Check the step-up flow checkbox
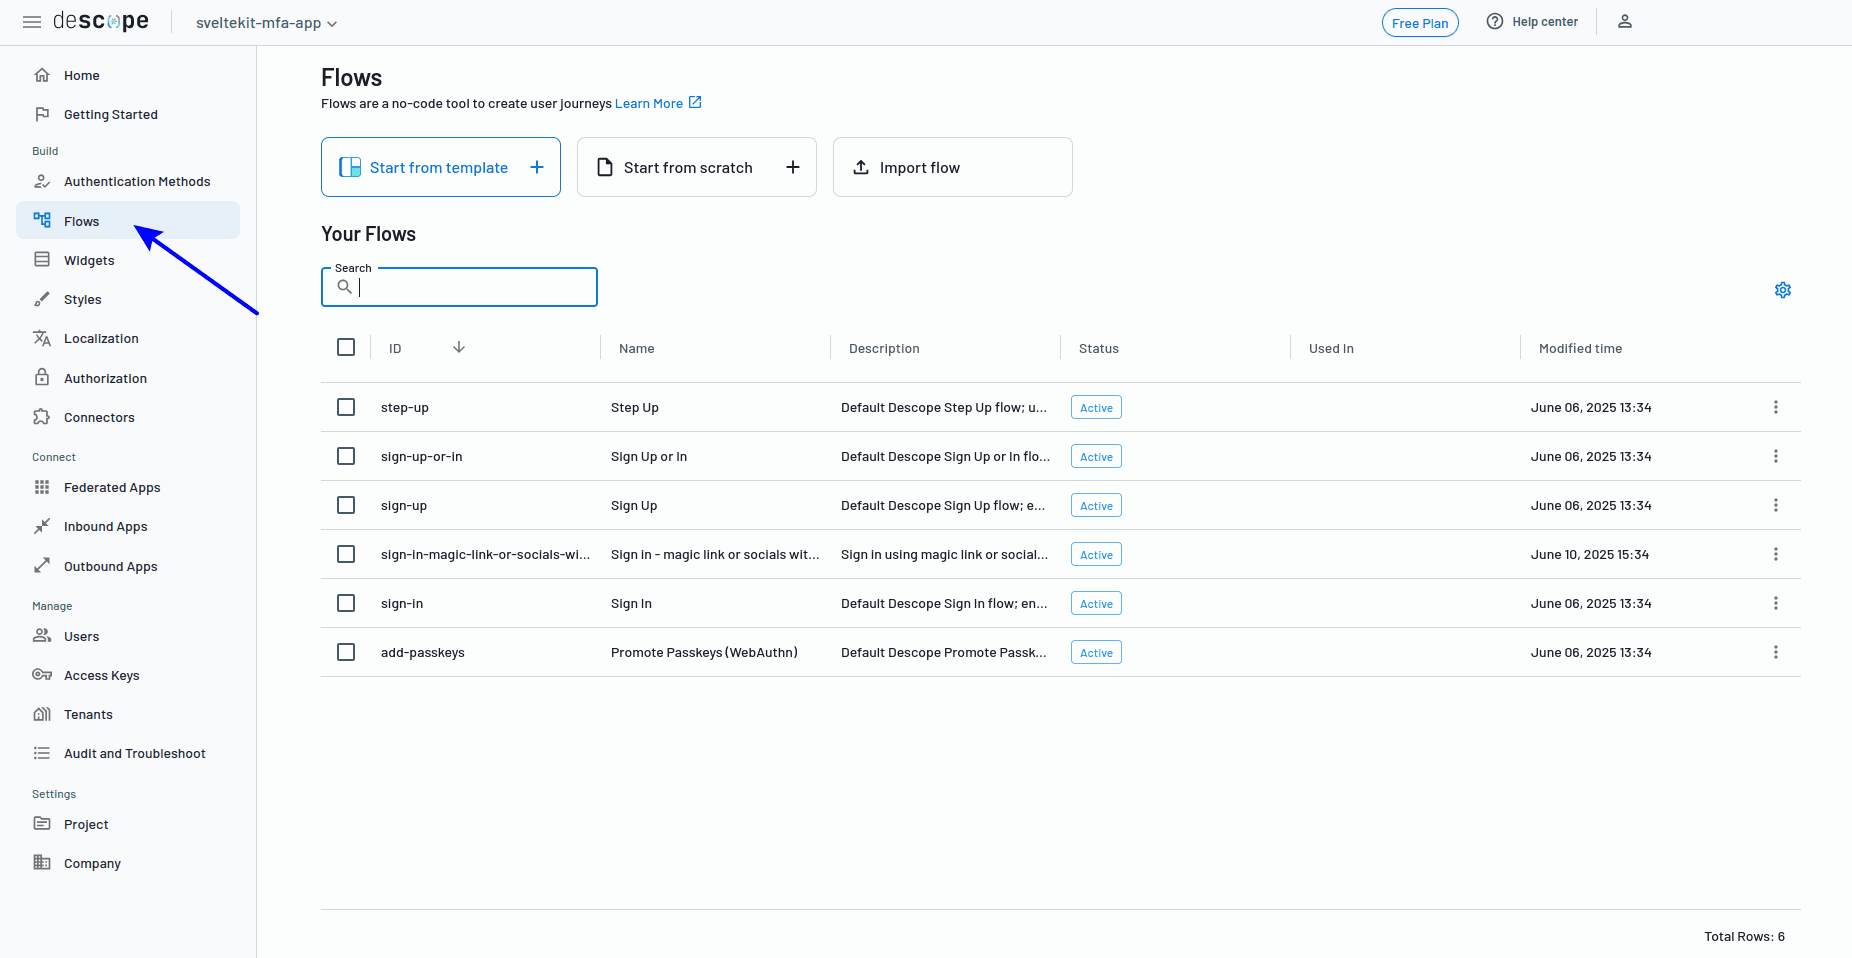Screen dimensions: 1852x958 tap(346, 407)
